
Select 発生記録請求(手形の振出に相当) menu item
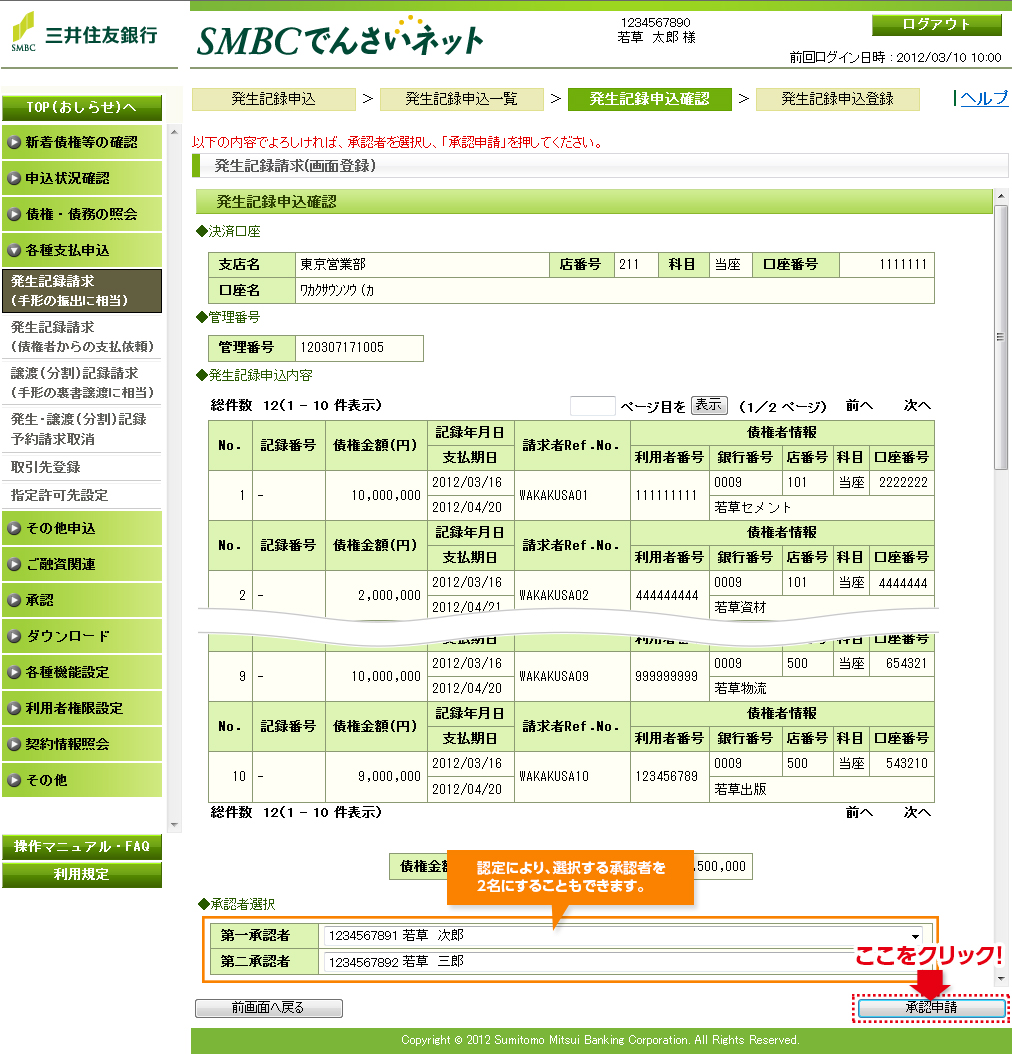[82, 291]
